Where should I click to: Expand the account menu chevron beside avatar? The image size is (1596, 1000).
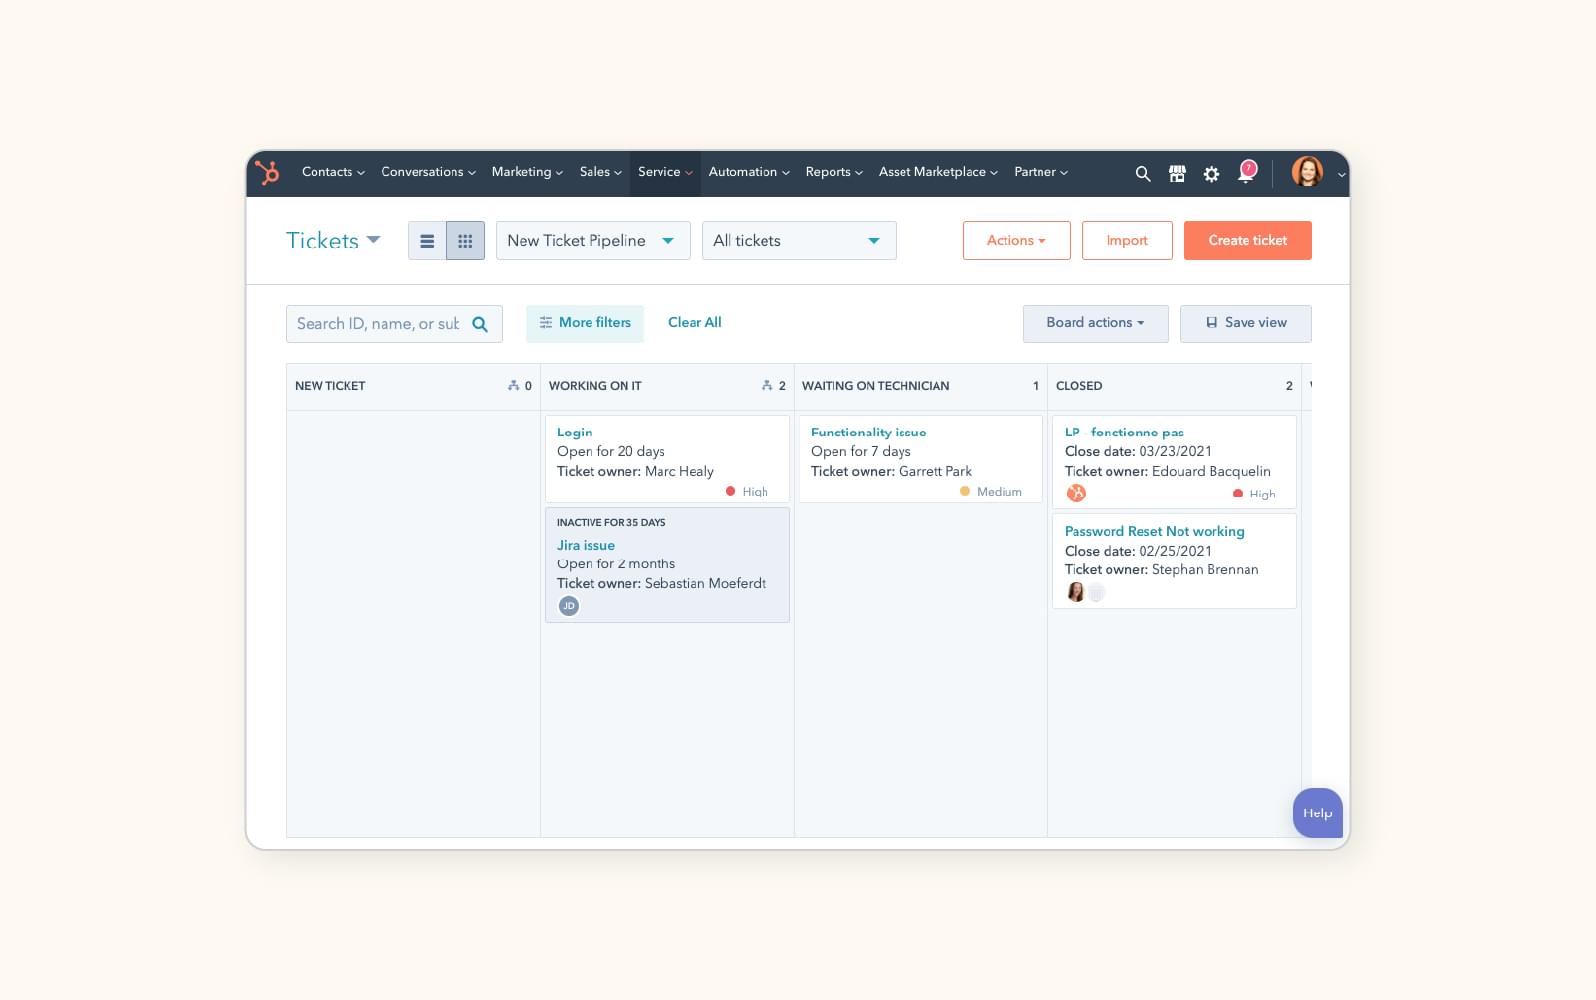click(1341, 174)
